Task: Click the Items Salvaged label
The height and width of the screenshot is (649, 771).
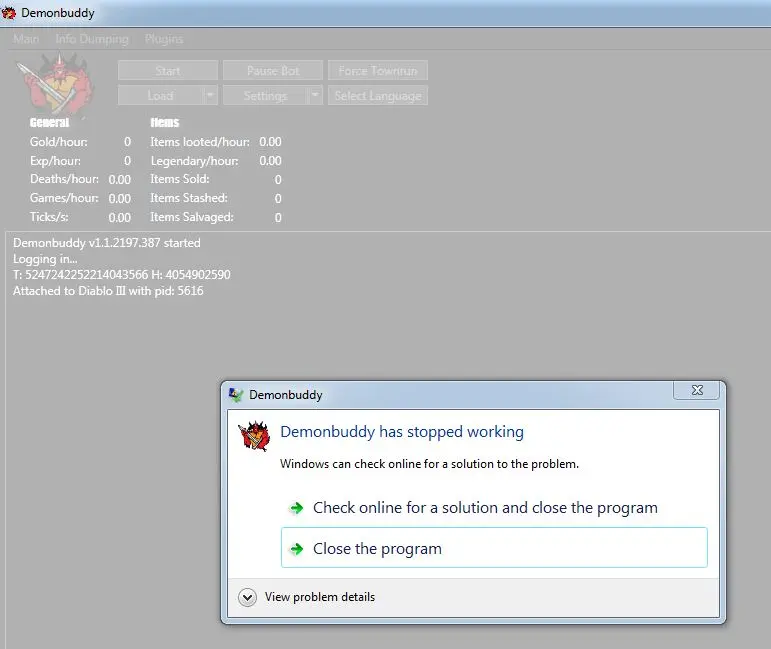Action: [x=192, y=217]
